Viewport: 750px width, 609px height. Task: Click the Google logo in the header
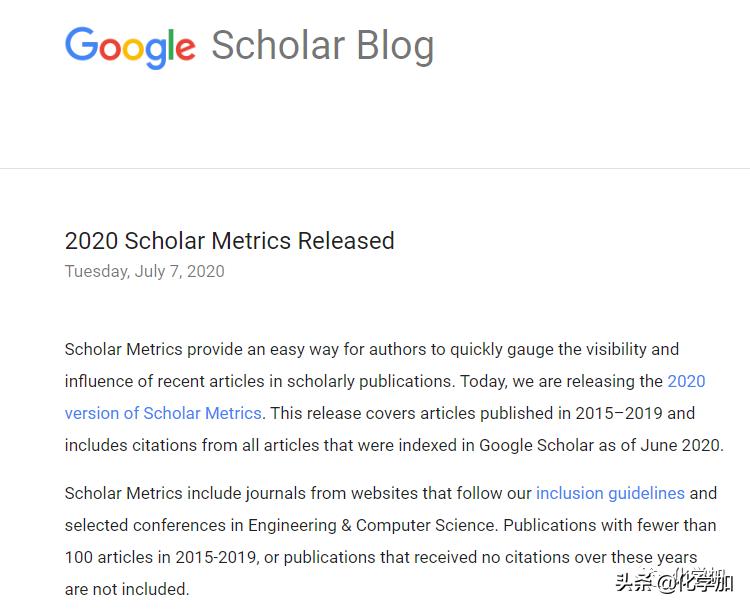[130, 46]
